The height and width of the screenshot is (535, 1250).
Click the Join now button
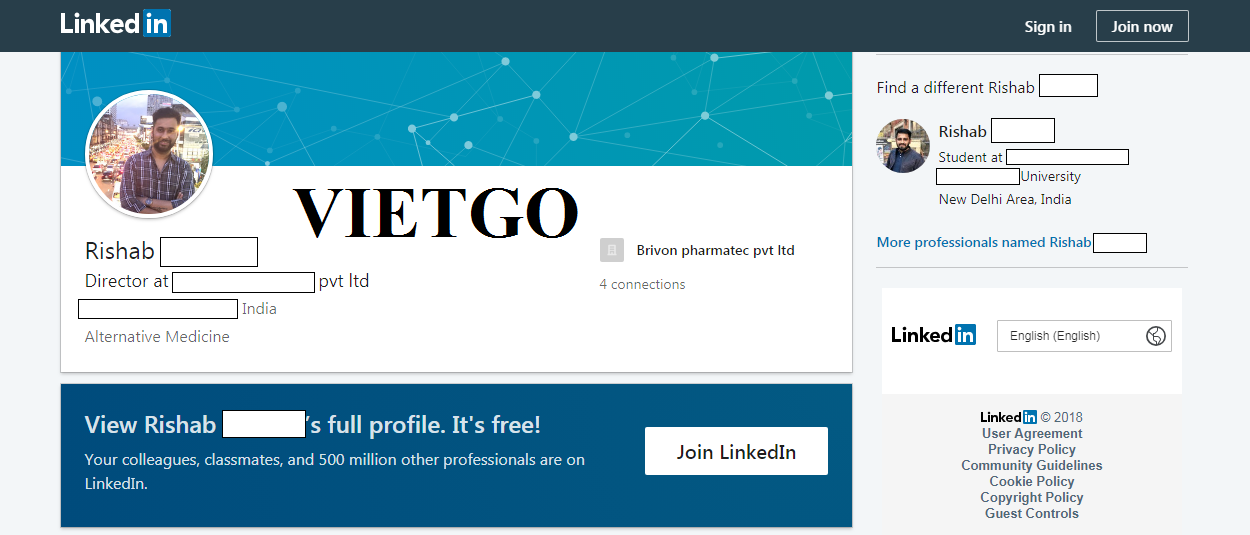pyautogui.click(x=1142, y=26)
